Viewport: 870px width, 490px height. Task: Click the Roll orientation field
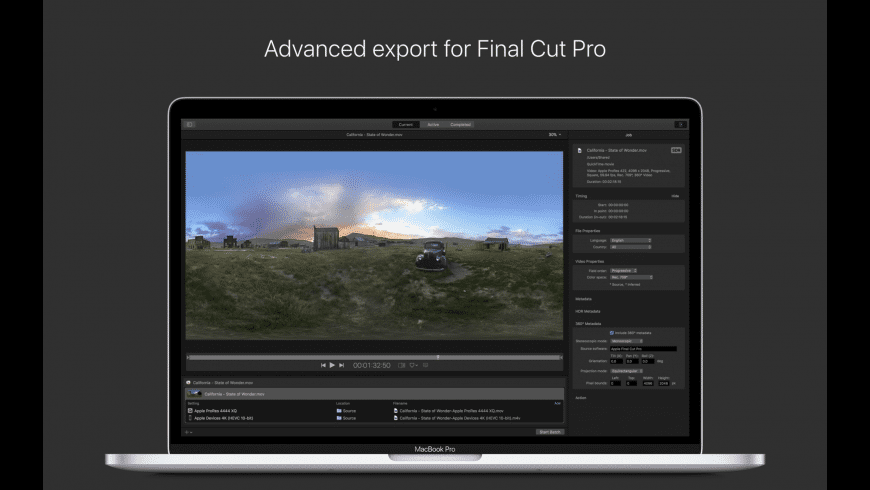tap(648, 361)
